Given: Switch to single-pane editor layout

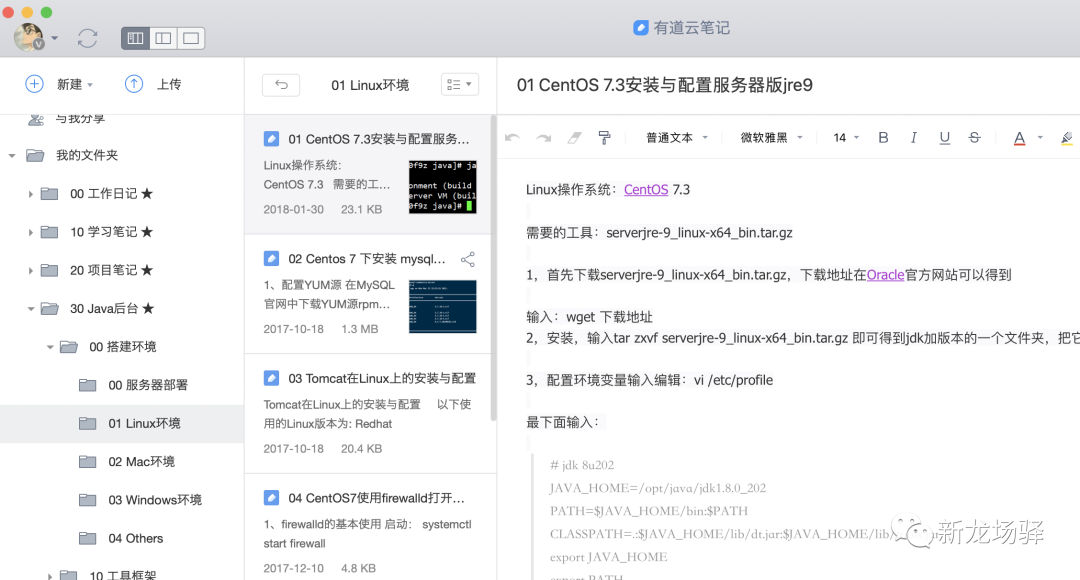Looking at the screenshot, I should (191, 39).
